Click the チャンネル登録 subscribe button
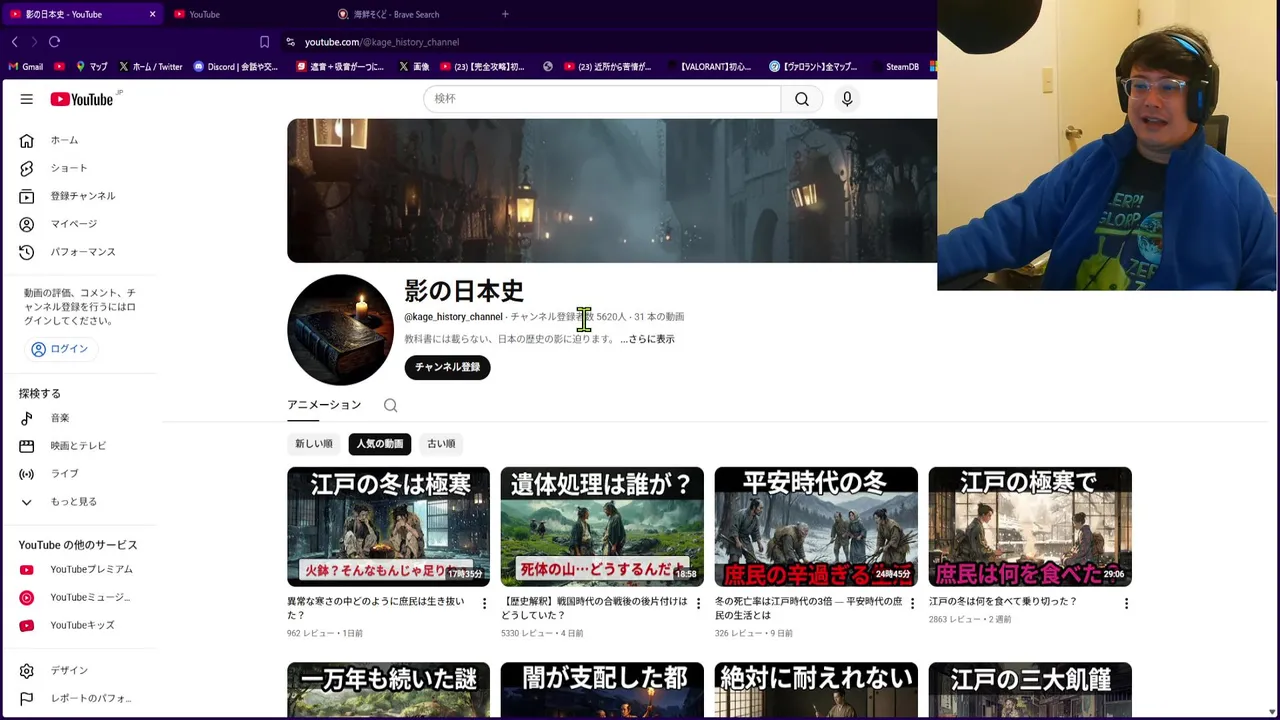Viewport: 1280px width, 720px height. point(447,367)
